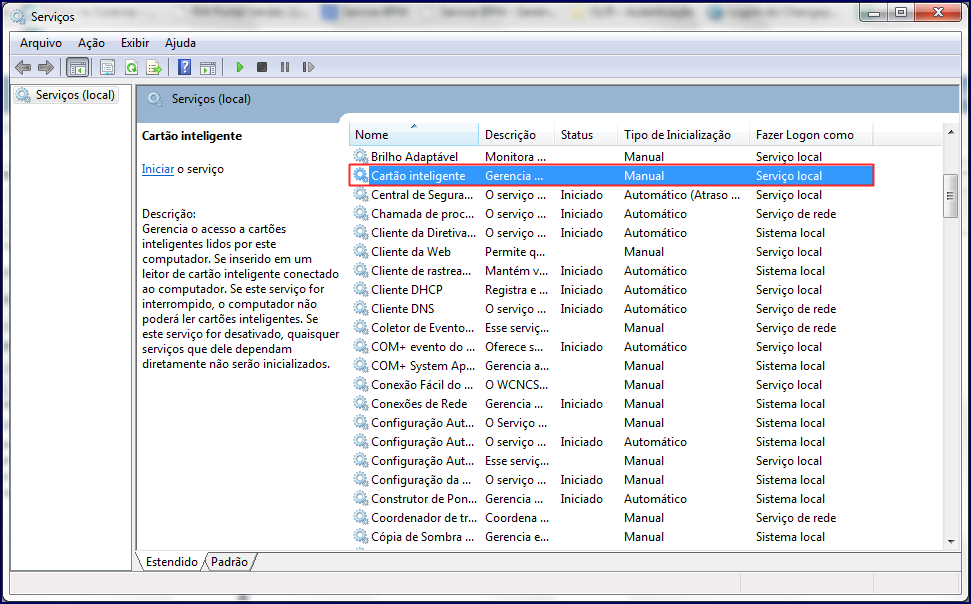The image size is (971, 604).
Task: Sort by the Nome column header
Action: coord(414,134)
